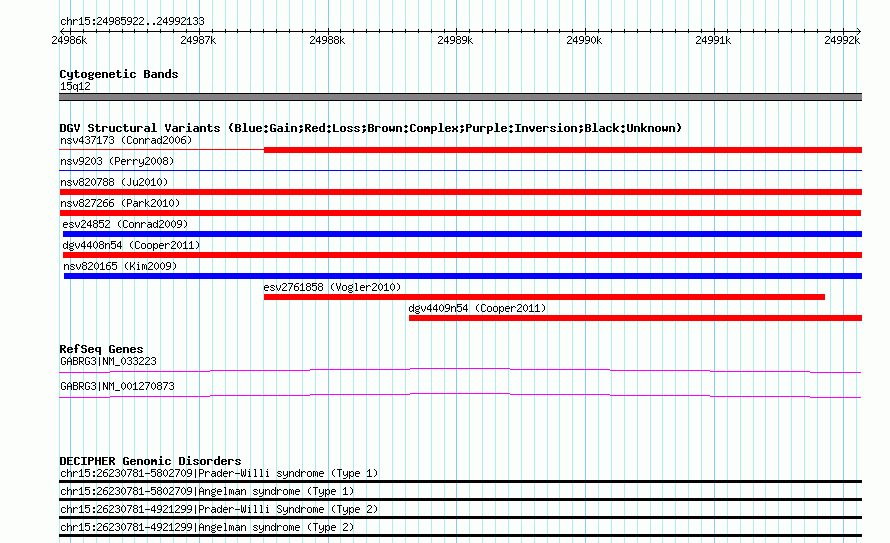Select the 24986k ruler tick label
This screenshot has height=543, width=890.
click(x=69, y=40)
